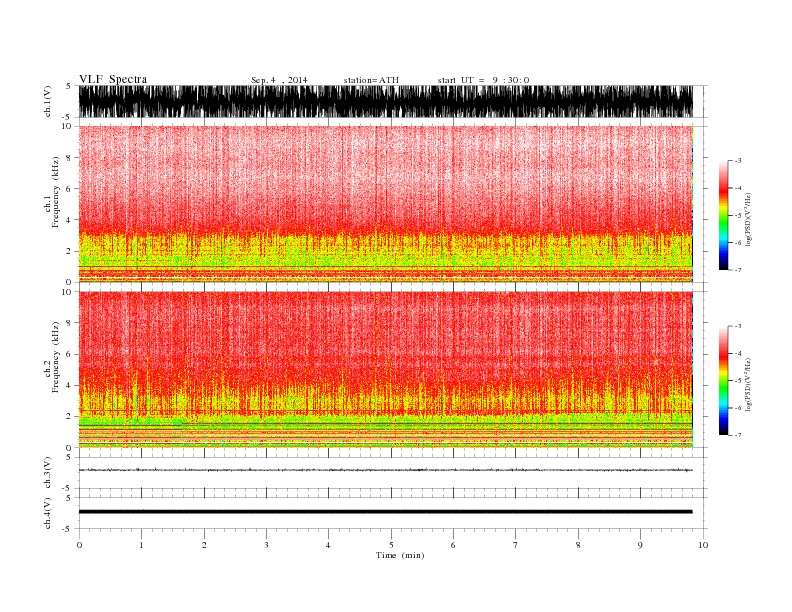
Task: Click the log(PSD) label beside ch.1 color bar
Action: [748, 219]
